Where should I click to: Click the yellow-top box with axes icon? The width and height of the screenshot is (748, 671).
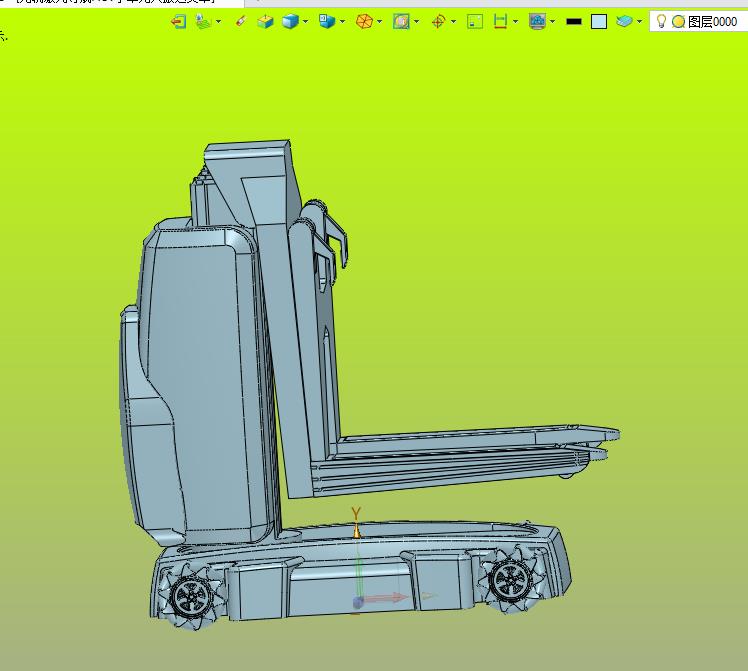[x=265, y=21]
